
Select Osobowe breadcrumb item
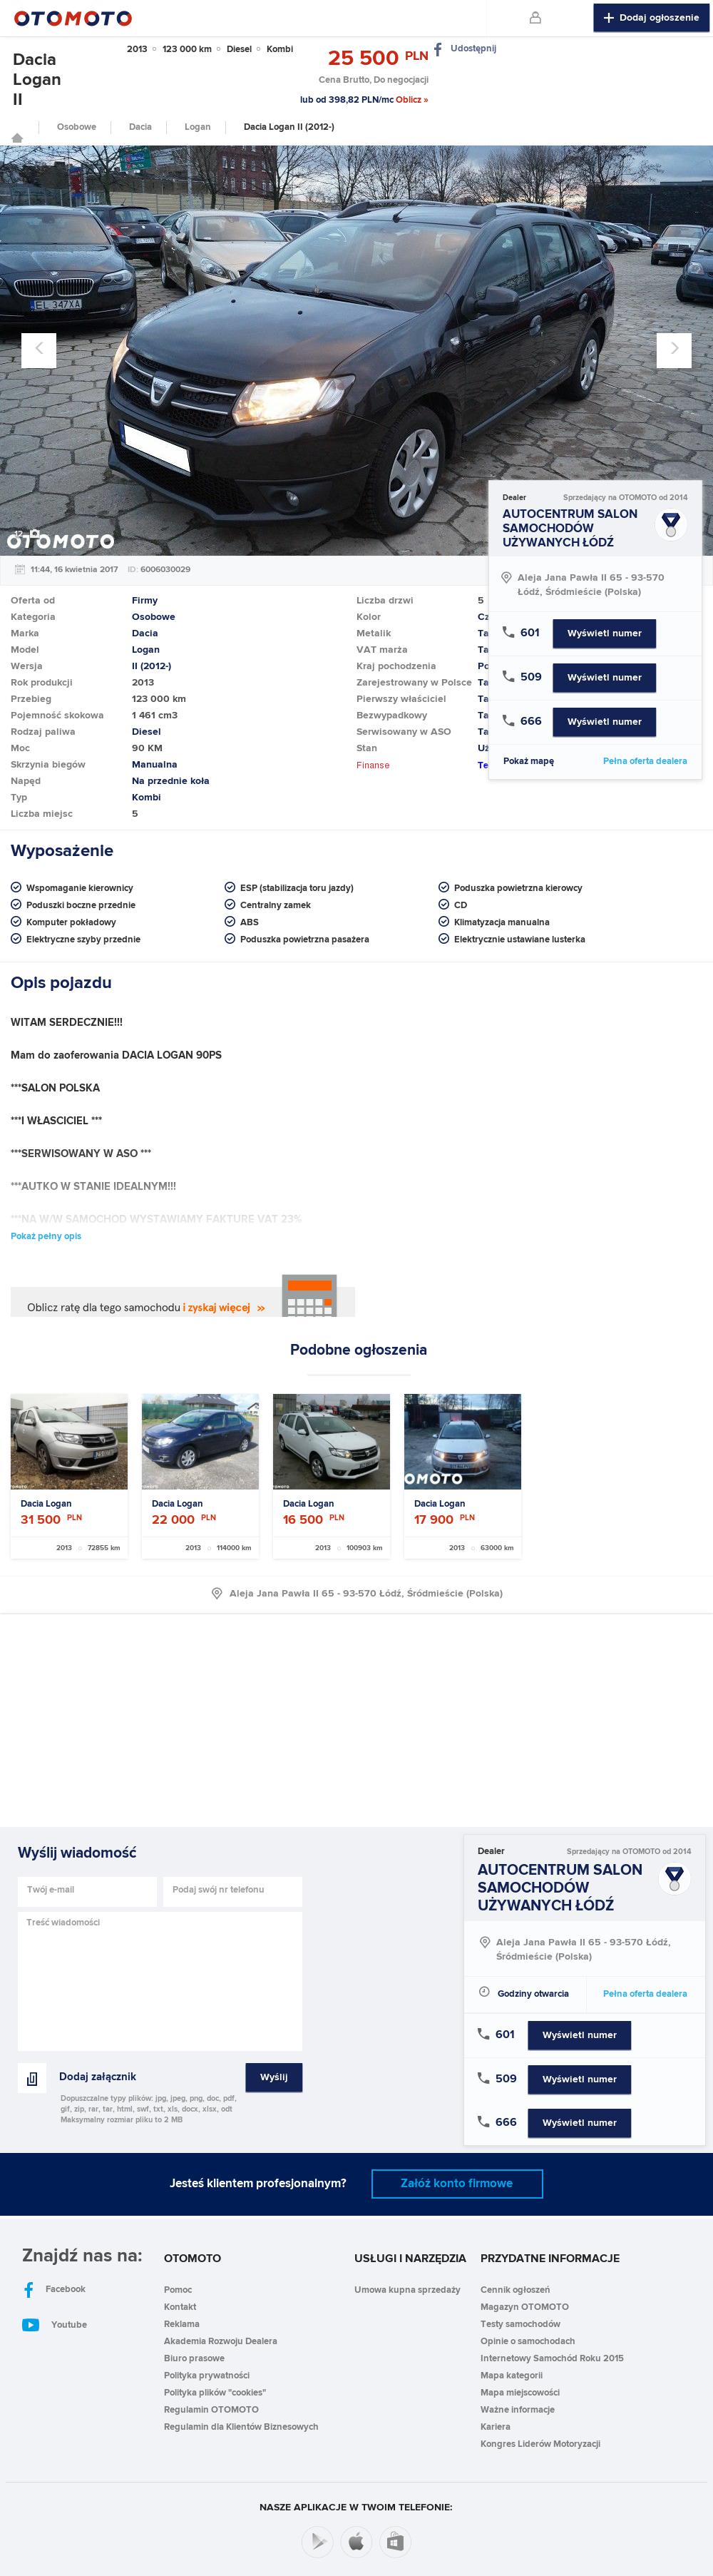click(77, 127)
